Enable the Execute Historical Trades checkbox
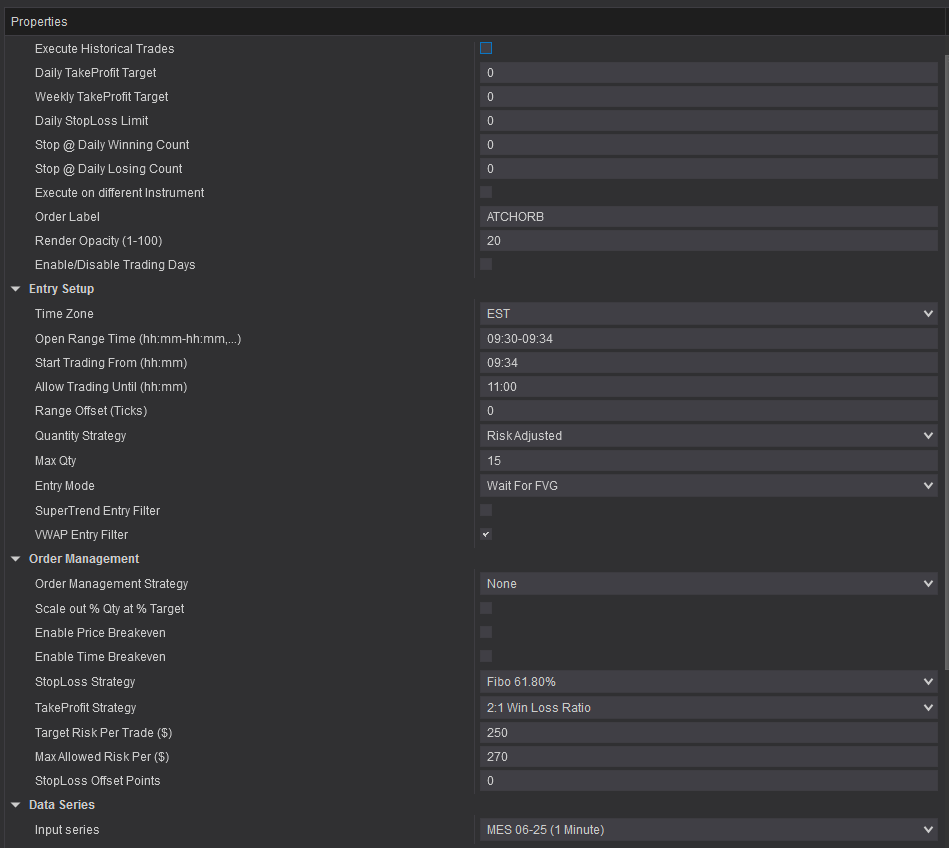The height and width of the screenshot is (848, 949). coord(485,48)
